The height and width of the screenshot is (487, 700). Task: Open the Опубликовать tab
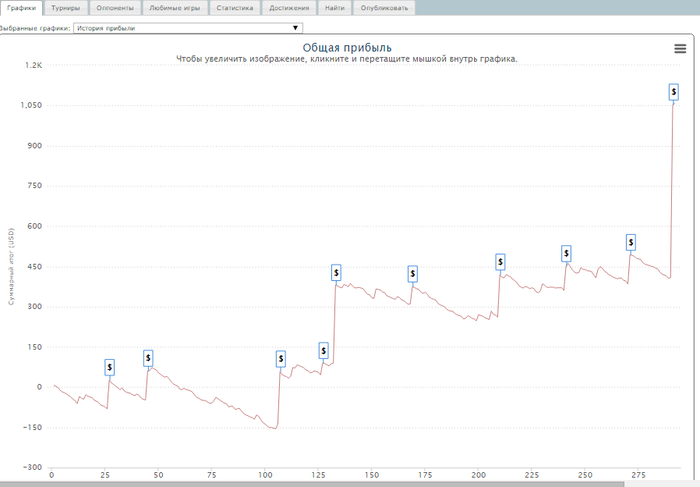384,8
